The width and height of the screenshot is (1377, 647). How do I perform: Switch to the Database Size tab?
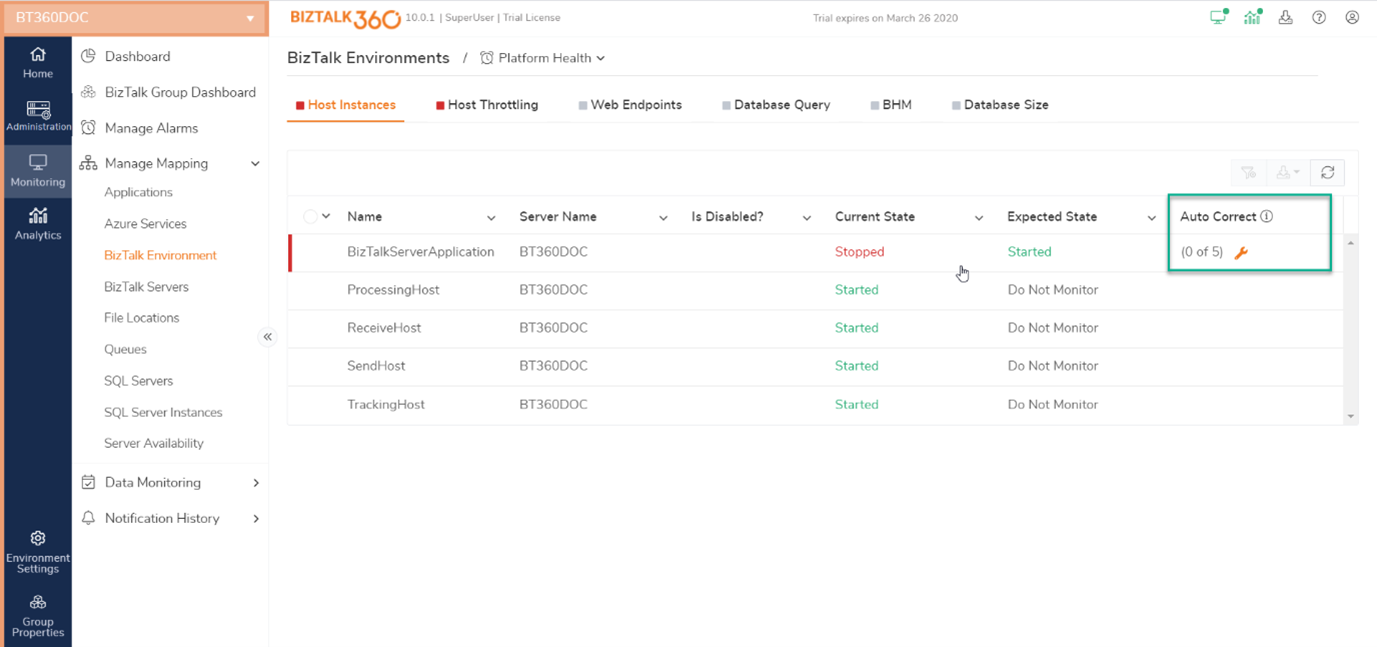[x=1000, y=105]
